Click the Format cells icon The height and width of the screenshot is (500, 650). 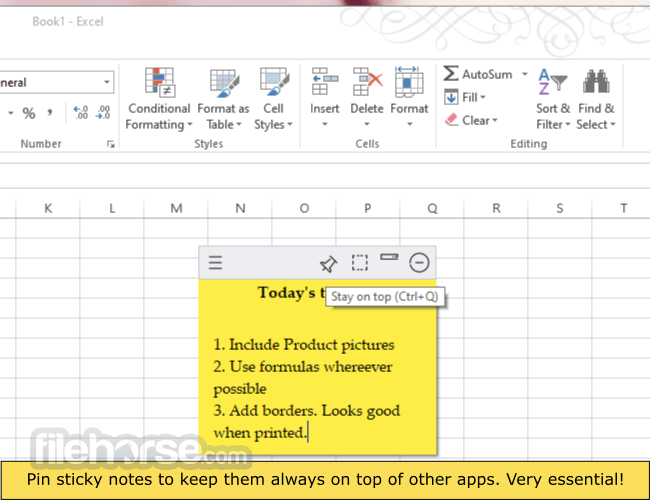pos(409,81)
